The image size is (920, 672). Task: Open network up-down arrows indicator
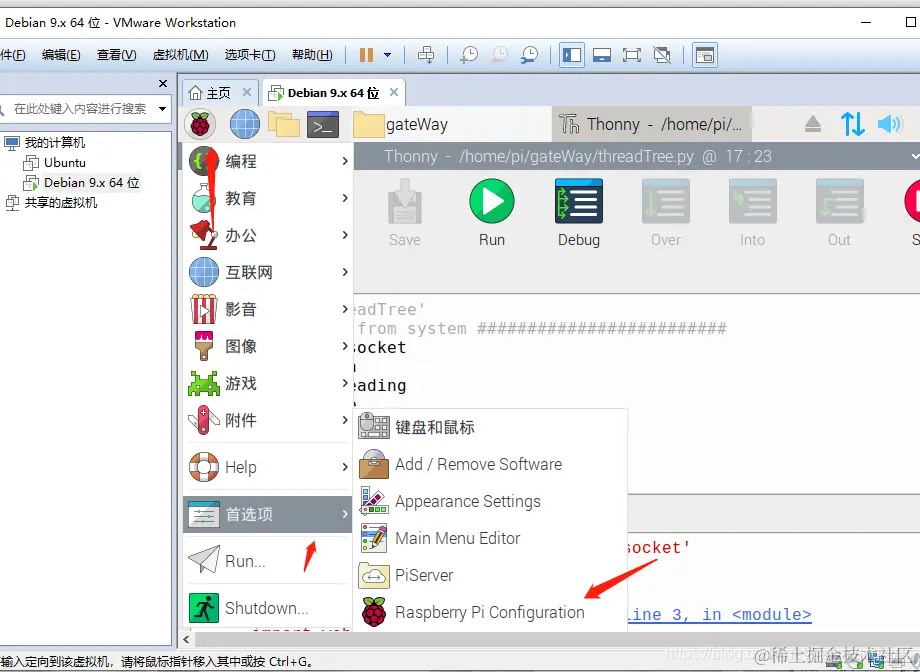(x=853, y=124)
